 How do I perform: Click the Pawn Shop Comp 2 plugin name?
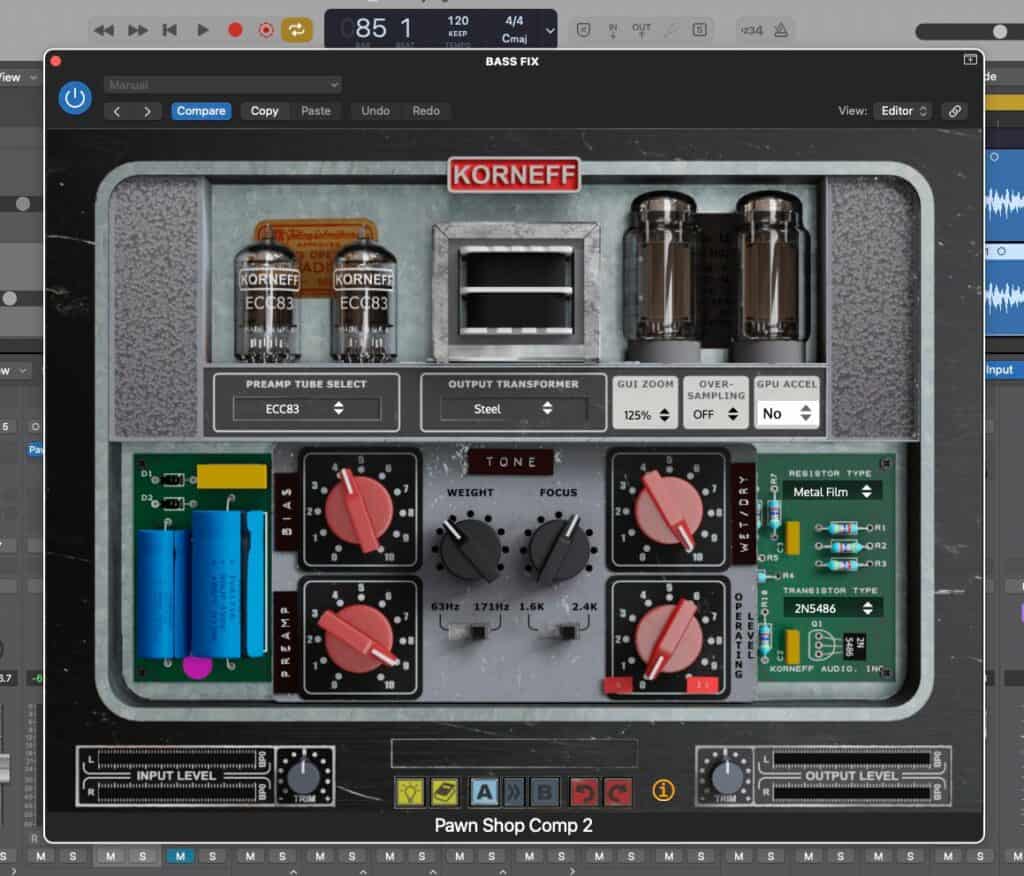[513, 826]
